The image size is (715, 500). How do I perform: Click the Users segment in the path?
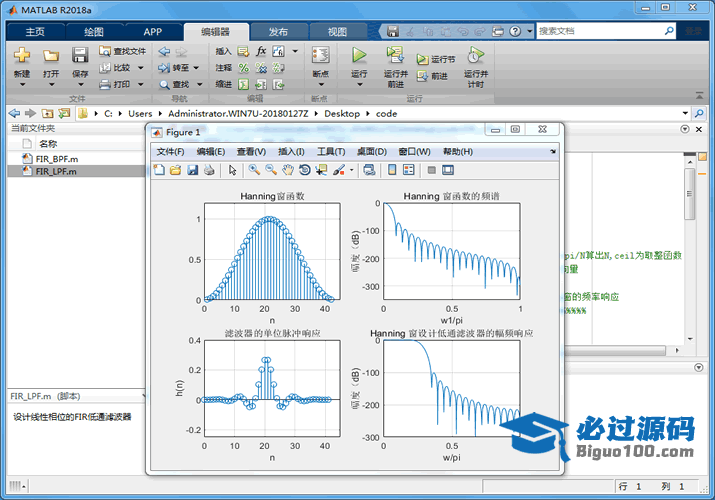[140, 113]
